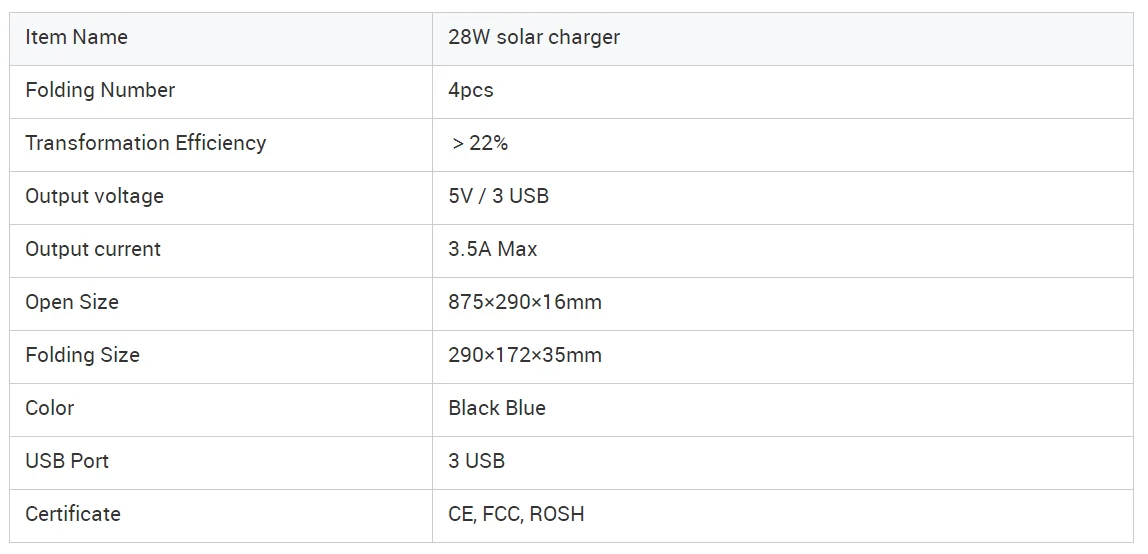Click the Folding Number label
1148x554 pixels.
coord(100,91)
